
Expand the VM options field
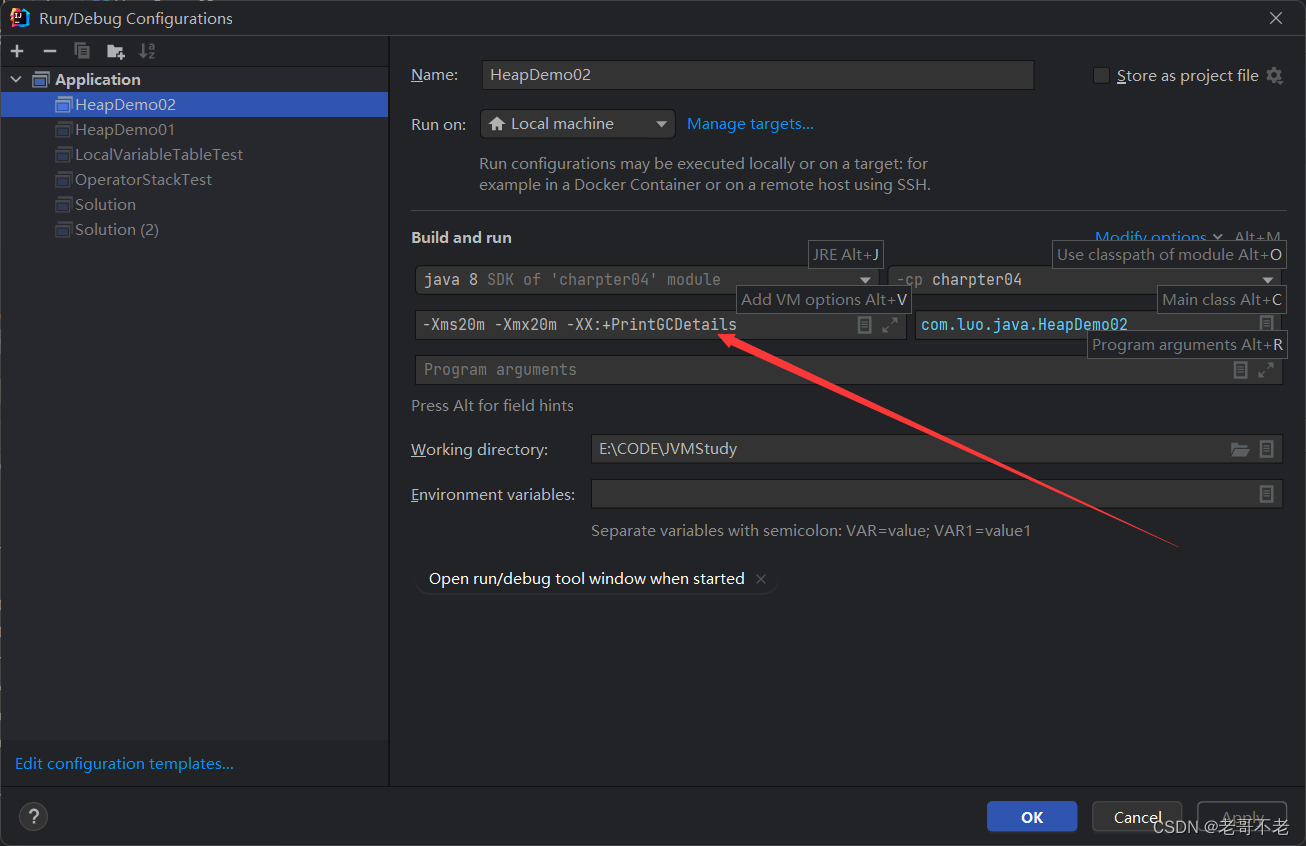pos(889,325)
